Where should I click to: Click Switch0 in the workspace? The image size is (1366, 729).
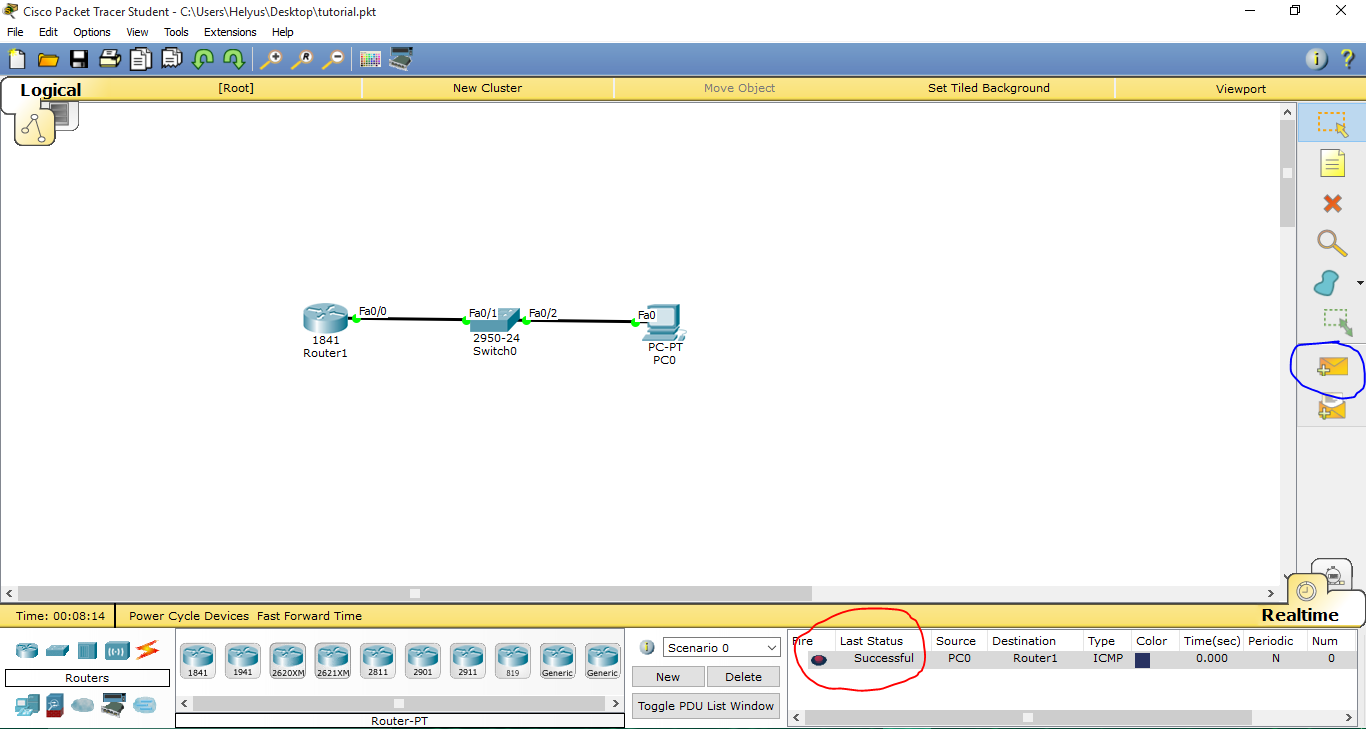(x=495, y=320)
